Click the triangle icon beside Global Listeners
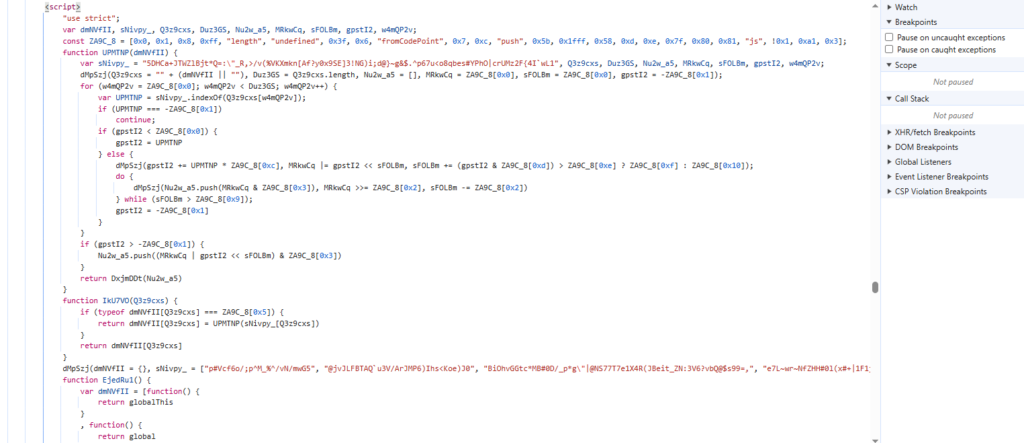This screenshot has height=443, width=1024. point(889,162)
